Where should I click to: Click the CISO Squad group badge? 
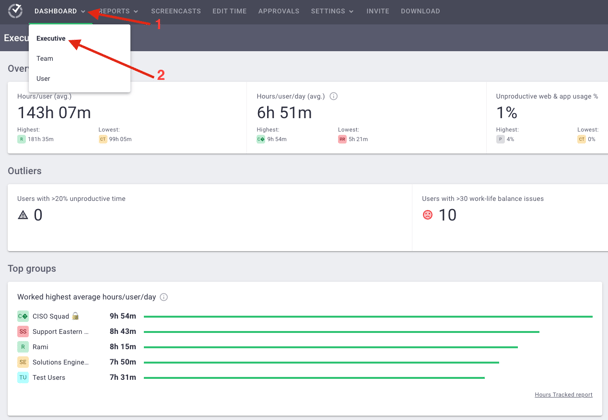tap(23, 316)
